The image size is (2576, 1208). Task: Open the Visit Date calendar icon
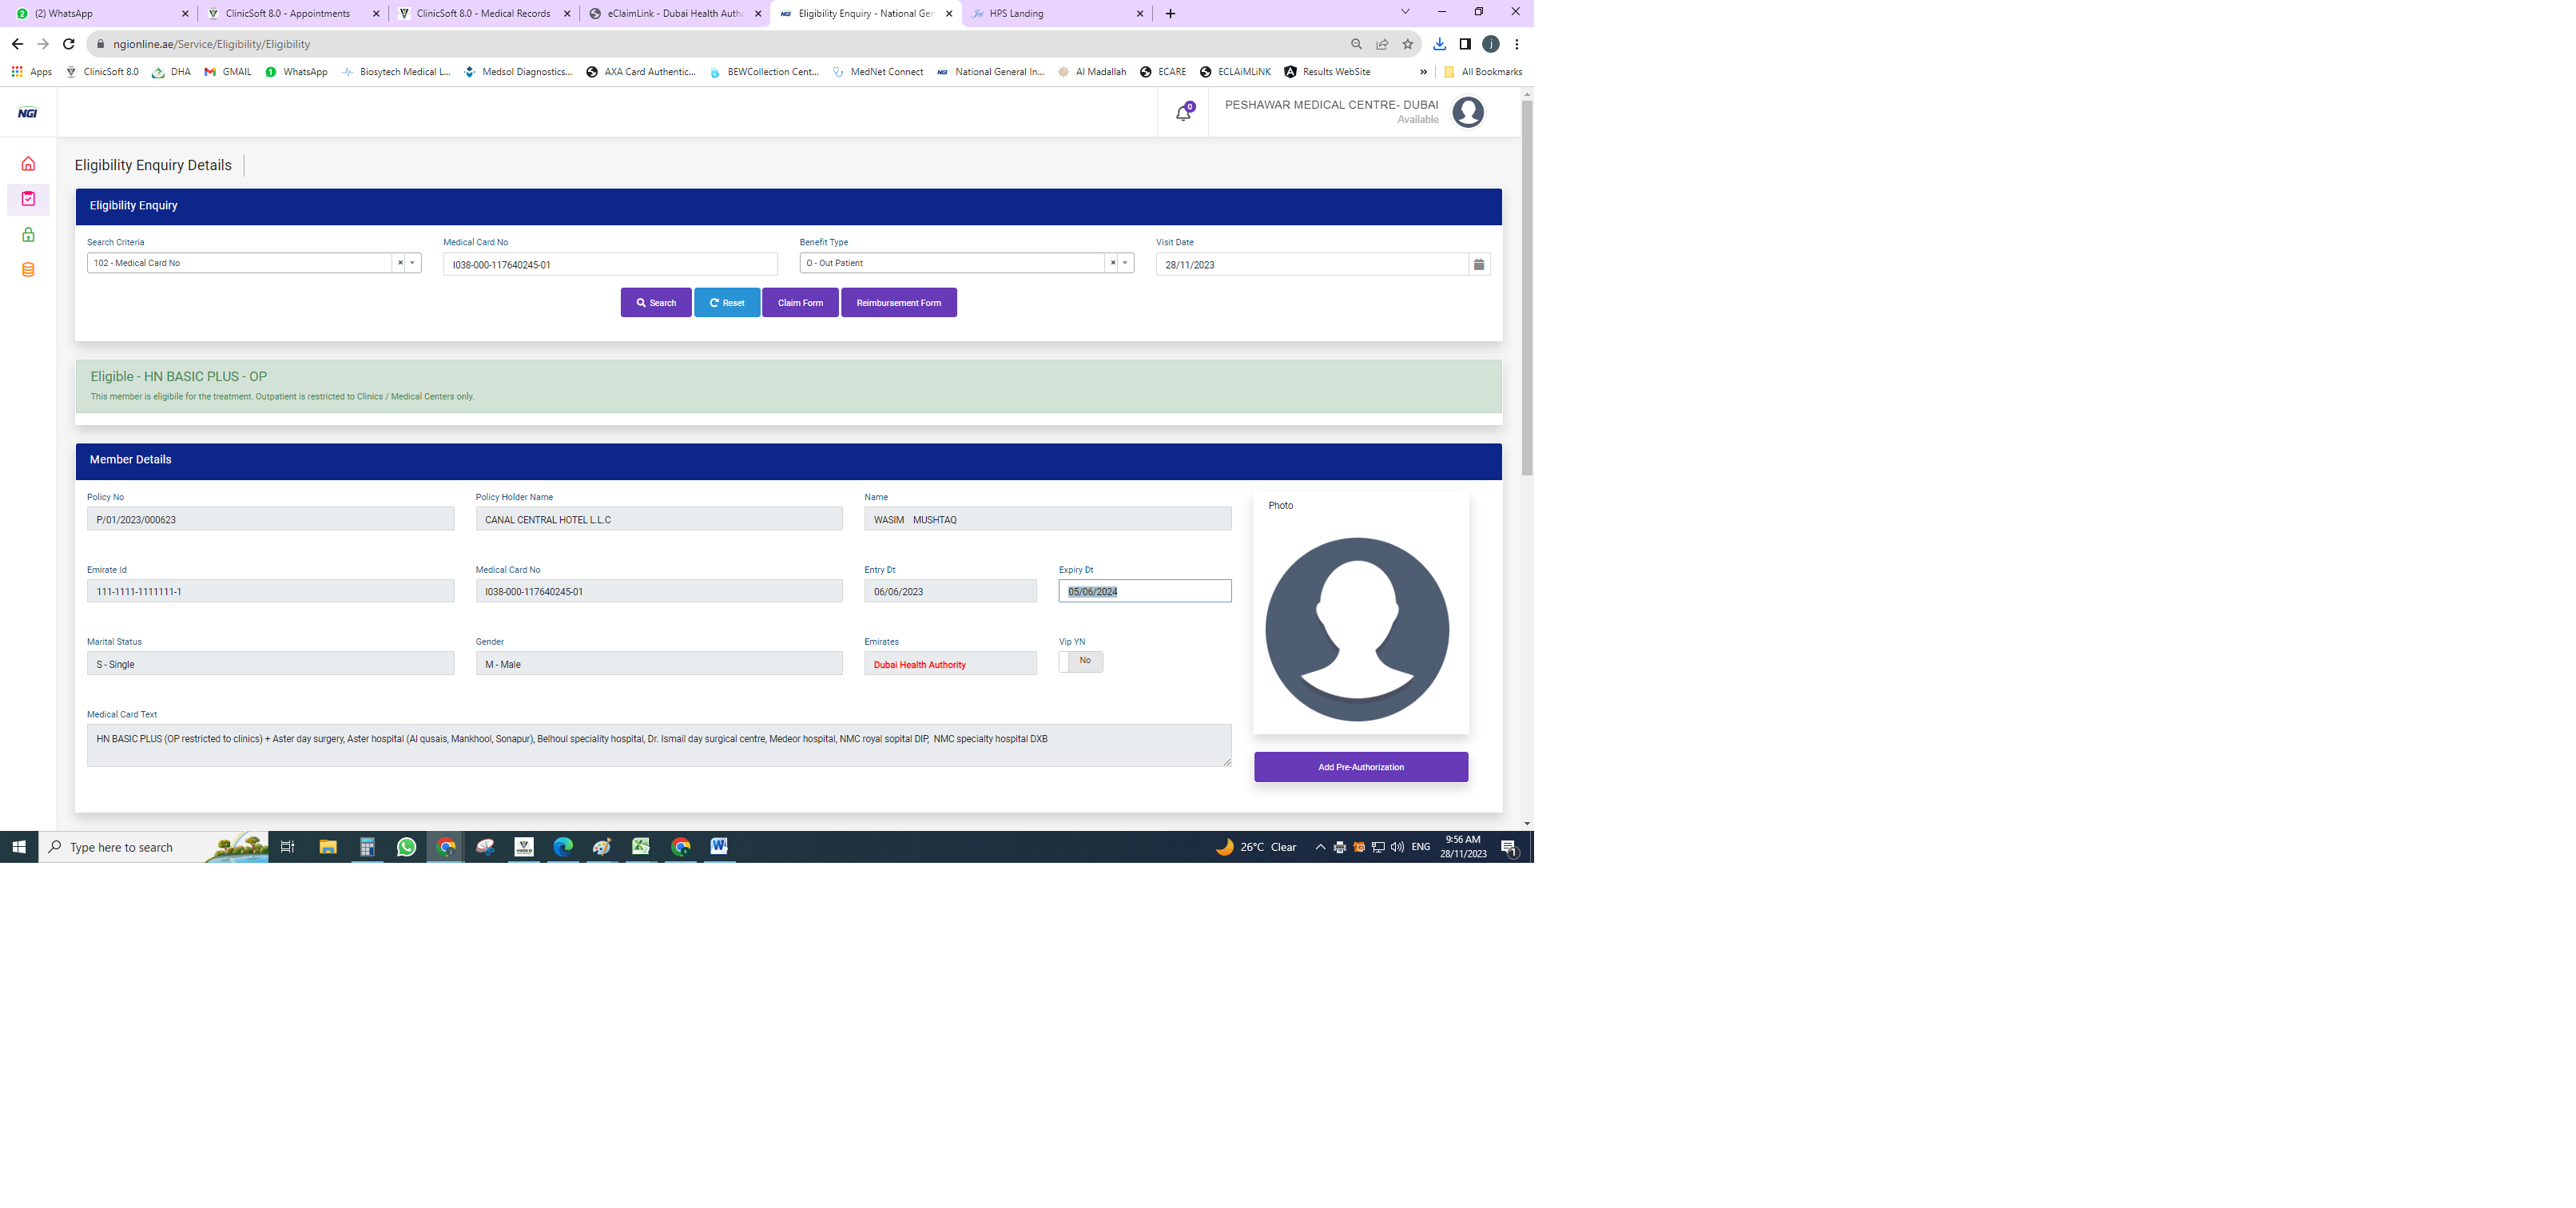pos(1479,265)
